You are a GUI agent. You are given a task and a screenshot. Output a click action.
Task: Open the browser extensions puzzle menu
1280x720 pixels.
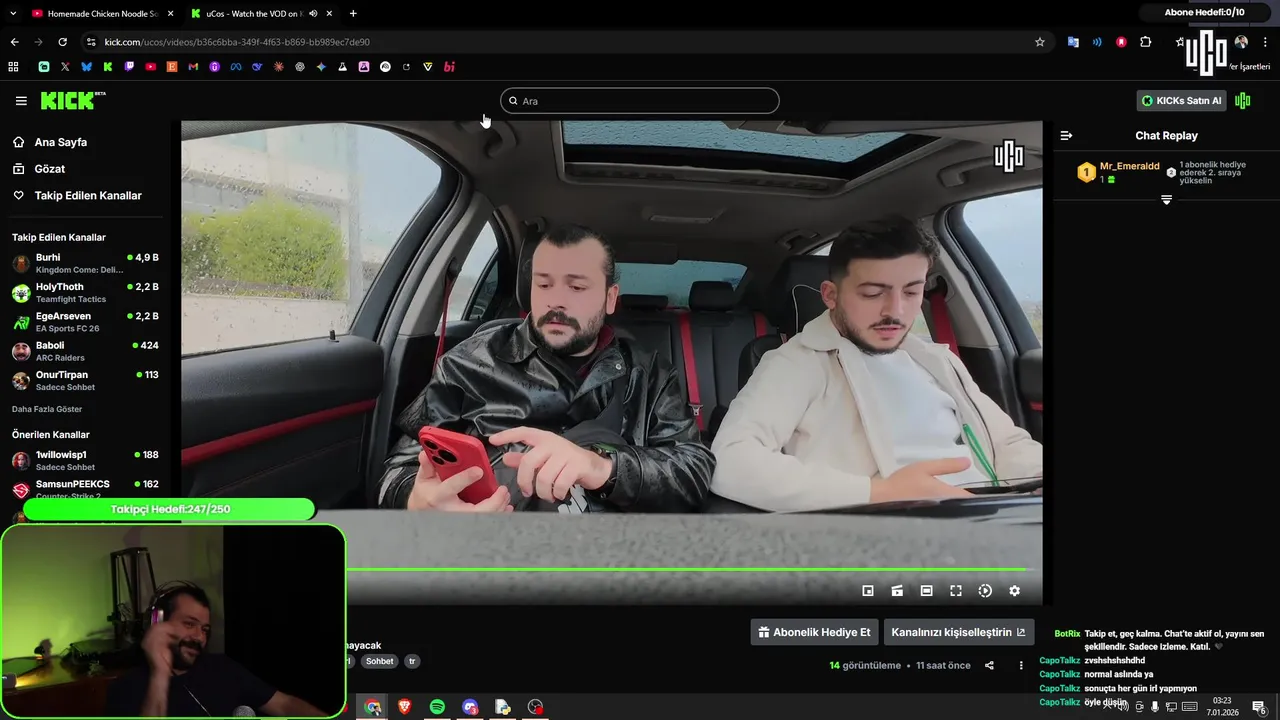(1146, 42)
